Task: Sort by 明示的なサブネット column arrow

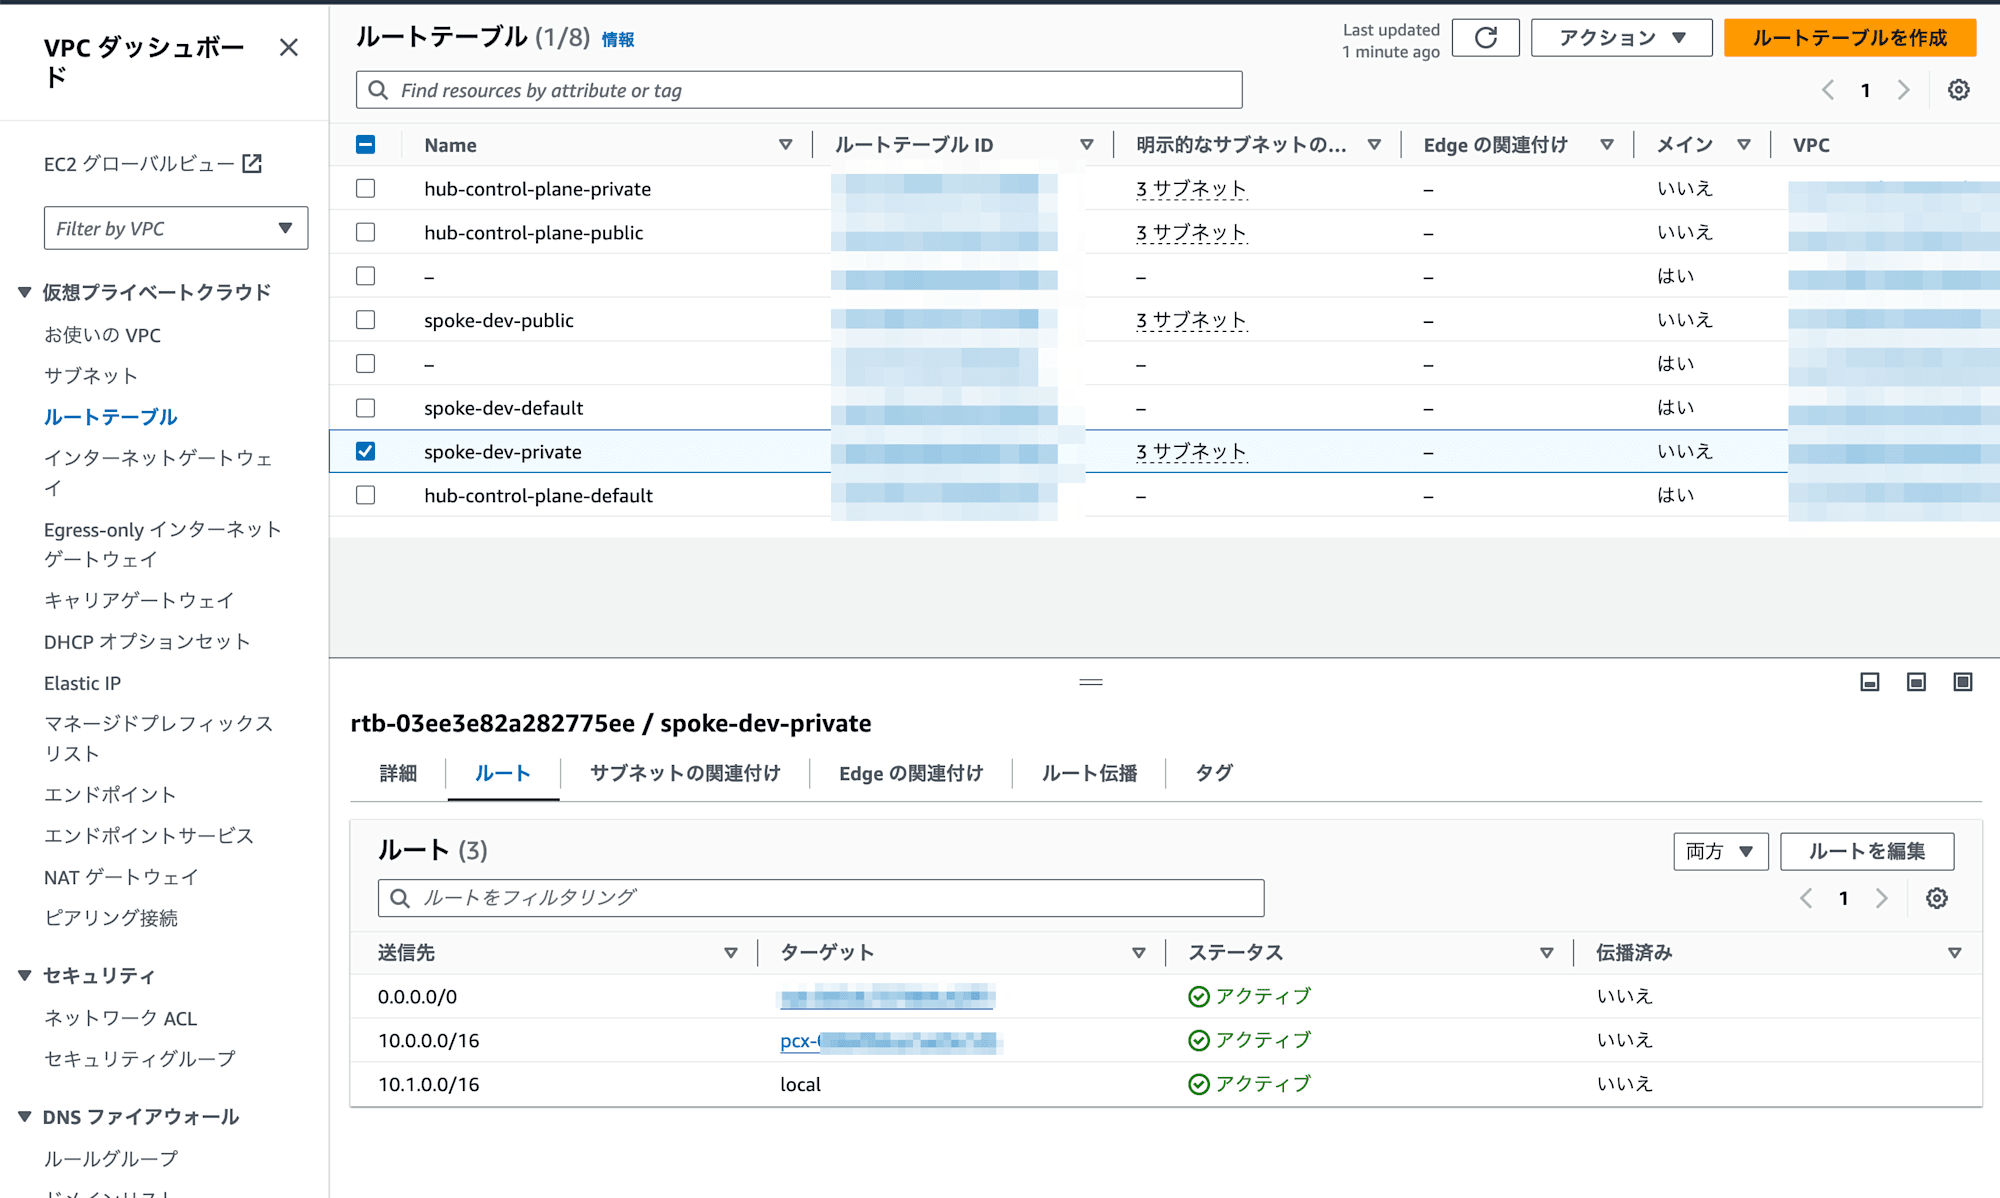Action: coord(1375,145)
